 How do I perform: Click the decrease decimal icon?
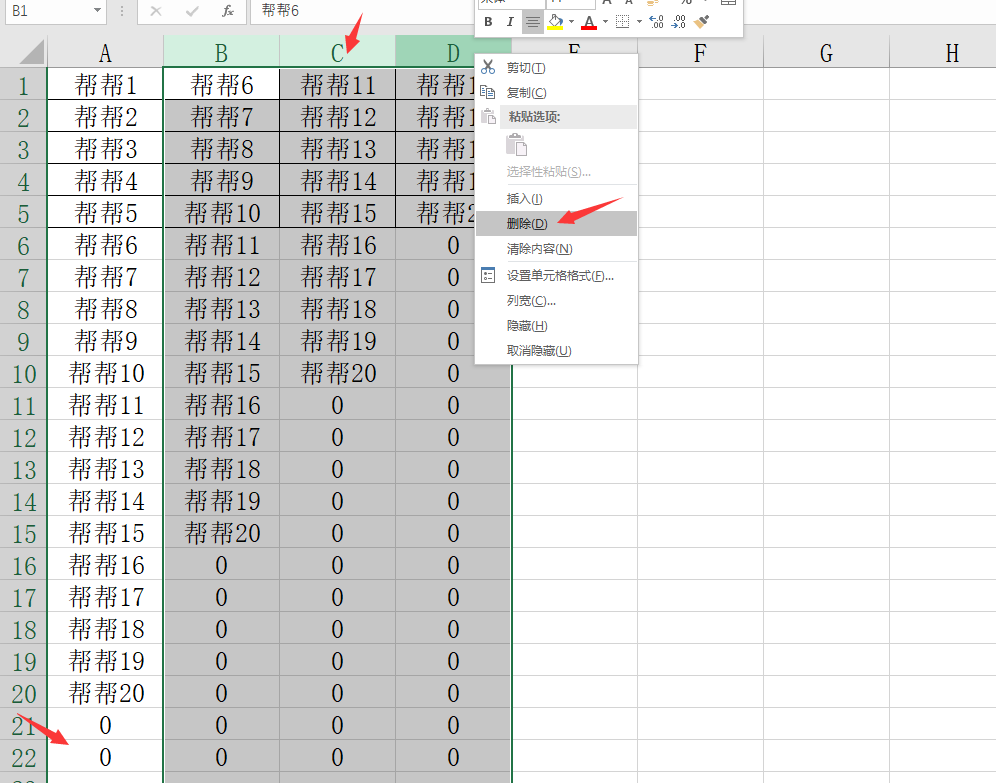click(x=679, y=22)
